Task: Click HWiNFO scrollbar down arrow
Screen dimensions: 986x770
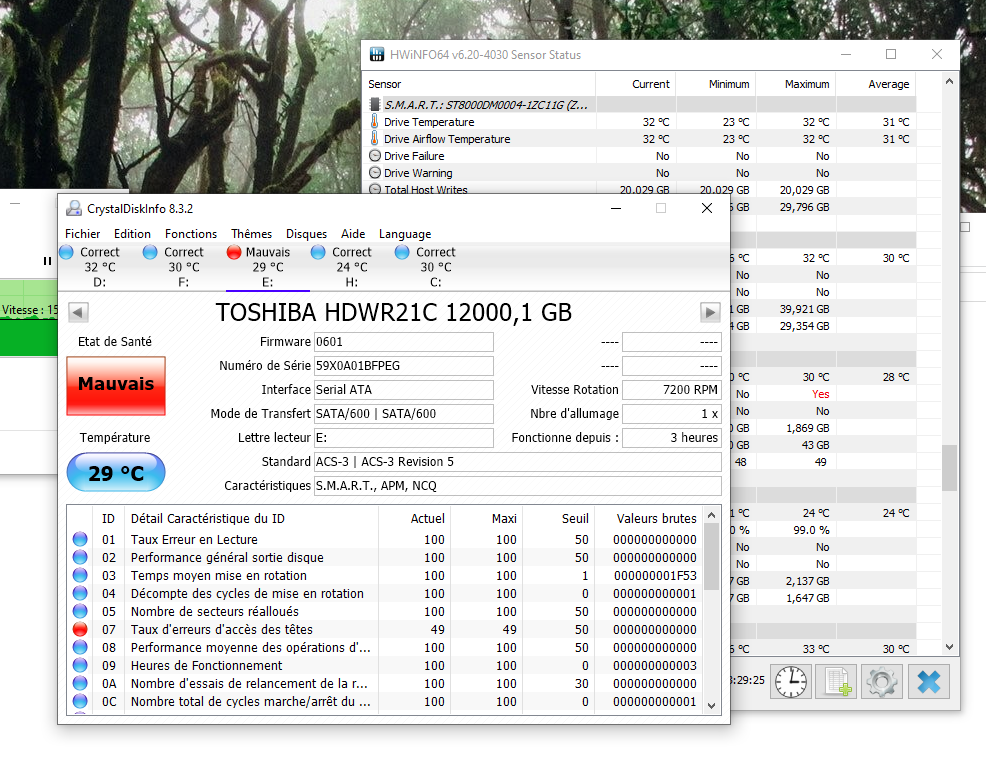Action: [x=950, y=647]
